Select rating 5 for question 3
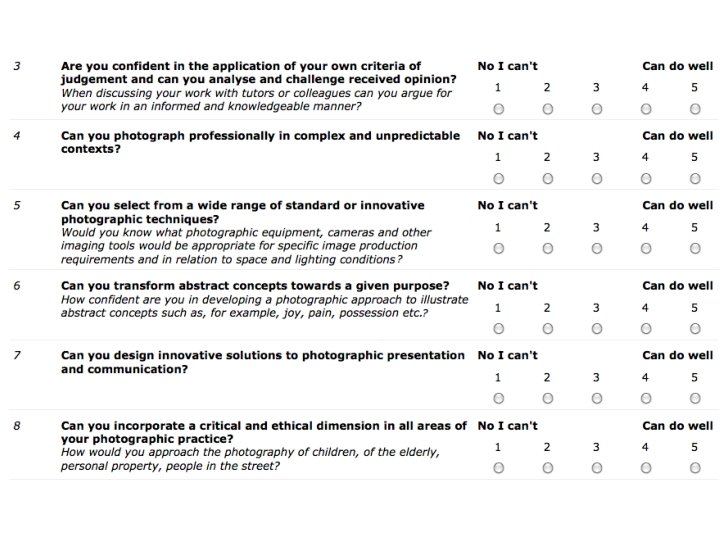The image size is (720, 540). click(x=695, y=109)
